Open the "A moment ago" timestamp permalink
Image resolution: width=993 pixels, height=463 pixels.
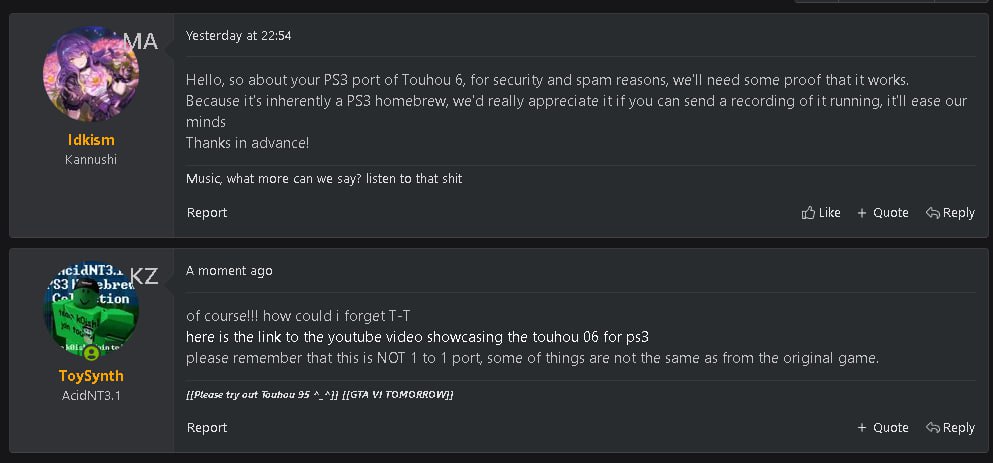tap(229, 271)
